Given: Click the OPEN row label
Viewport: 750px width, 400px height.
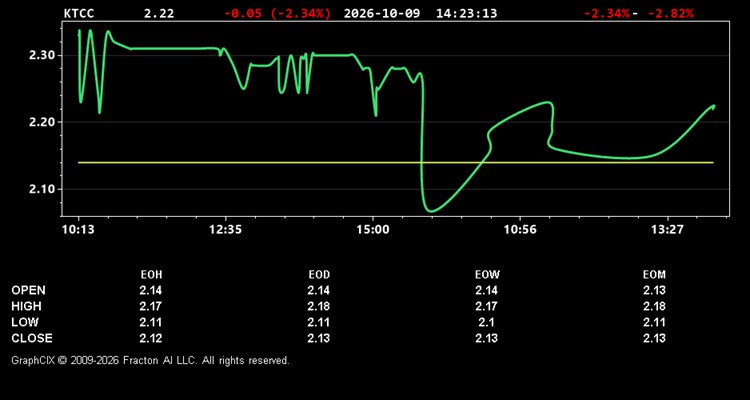Looking at the screenshot, I should click(29, 290).
